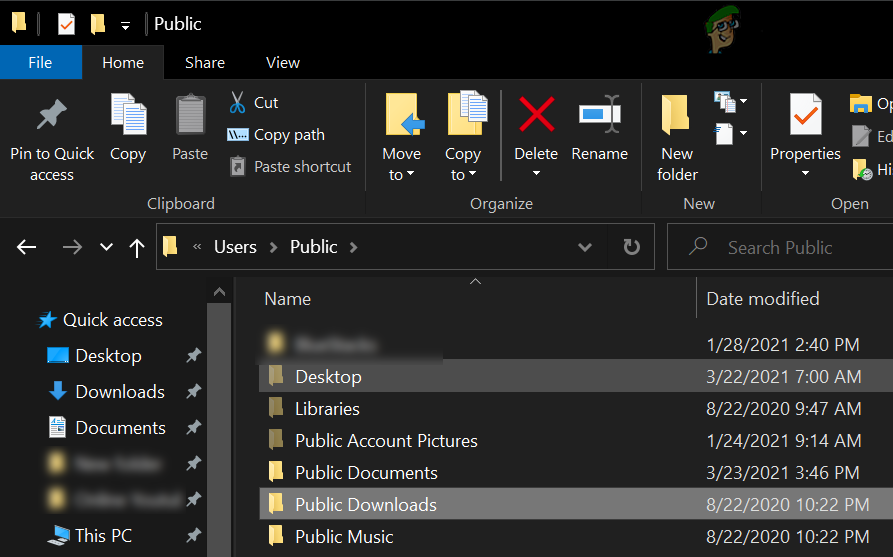893x557 pixels.
Task: Sort by the Date modified column header
Action: coord(762,299)
